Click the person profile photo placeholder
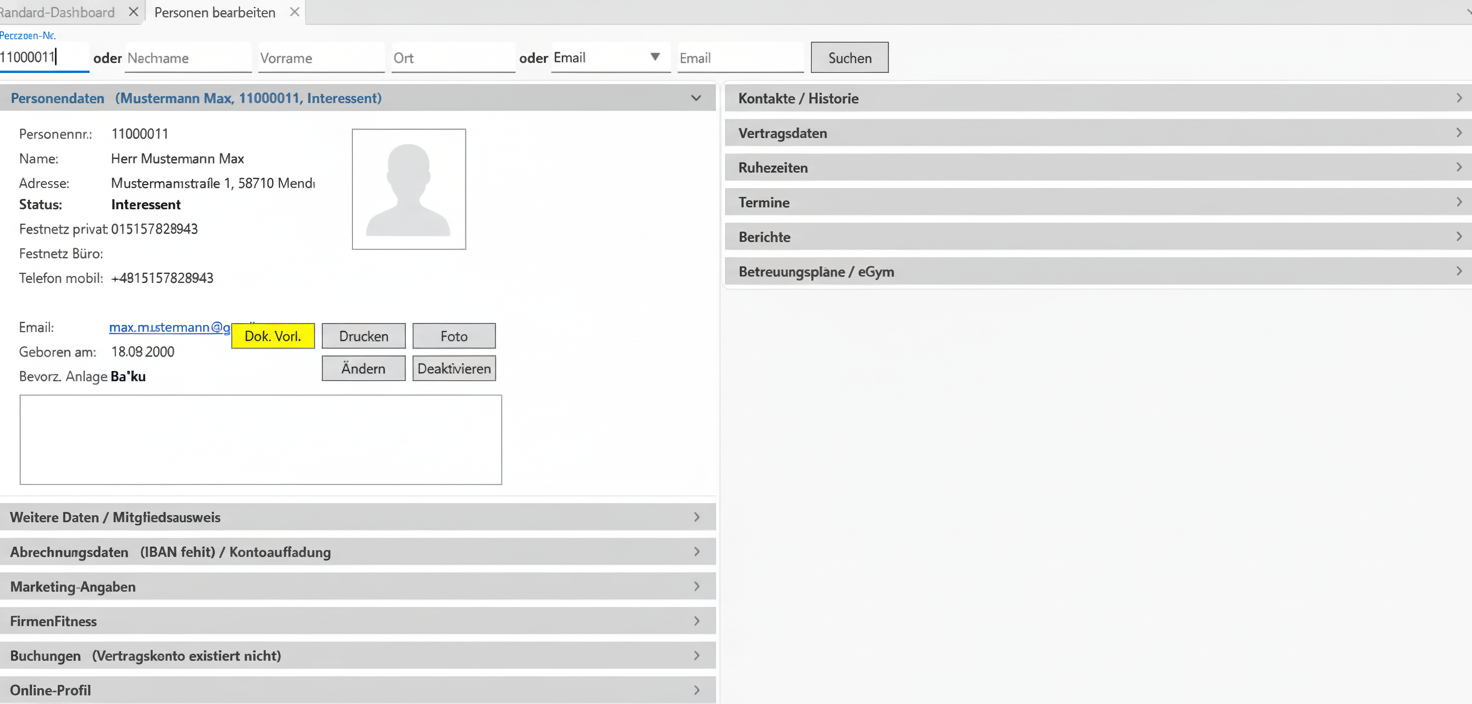 [x=408, y=189]
